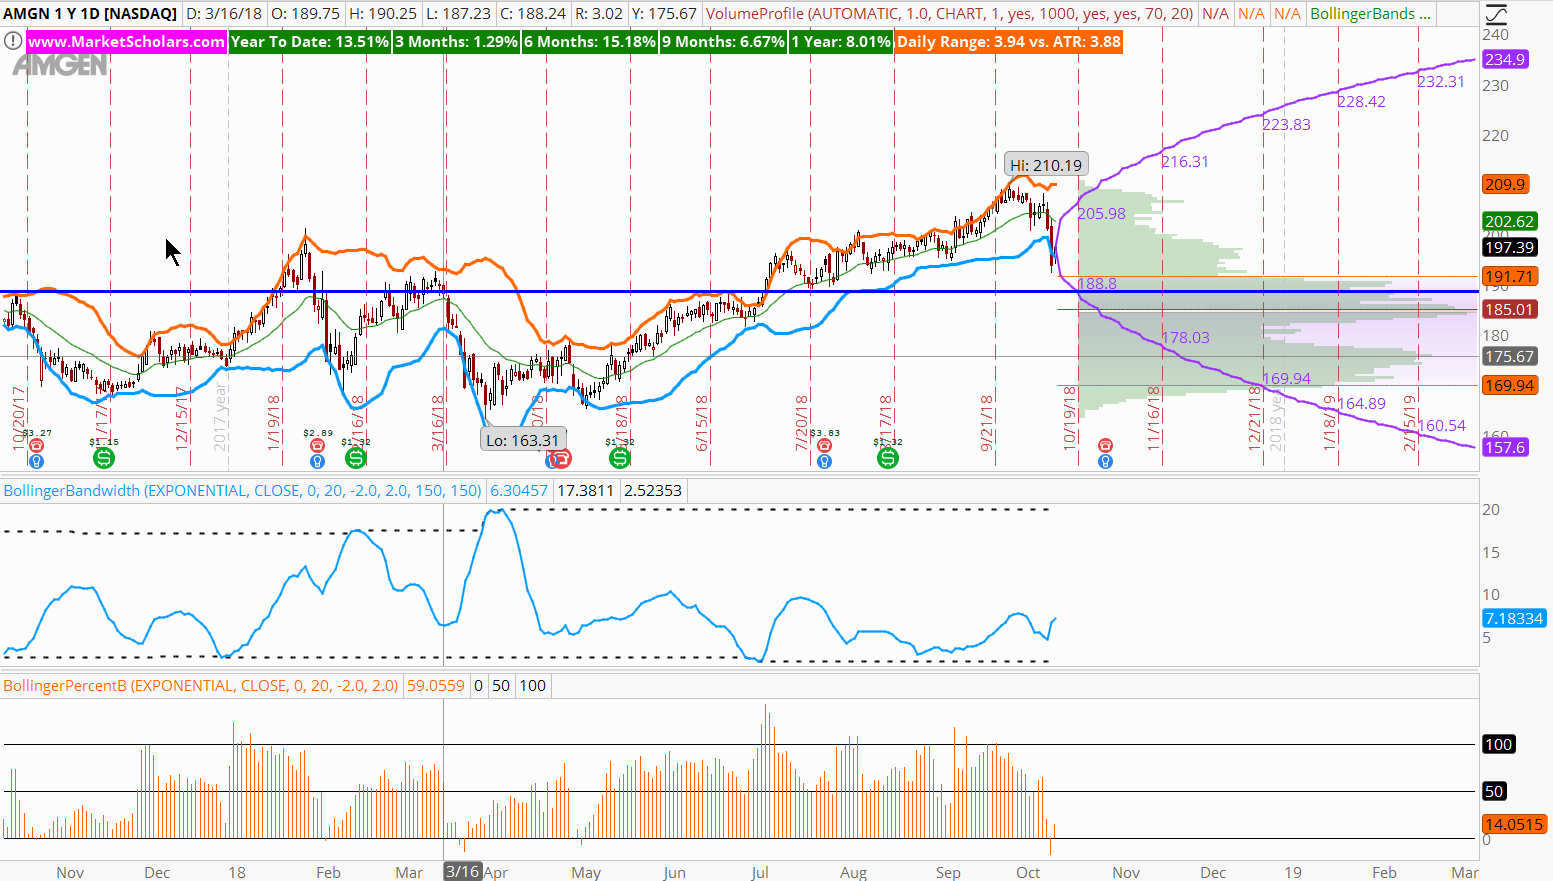Click the orange 209.9 price axis label
The height and width of the screenshot is (881, 1553).
pos(1505,184)
